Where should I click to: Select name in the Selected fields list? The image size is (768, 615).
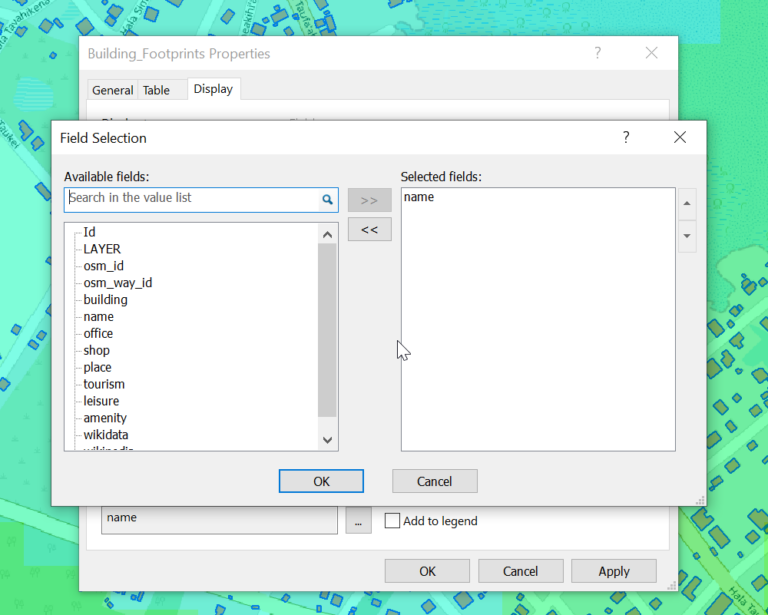point(419,198)
